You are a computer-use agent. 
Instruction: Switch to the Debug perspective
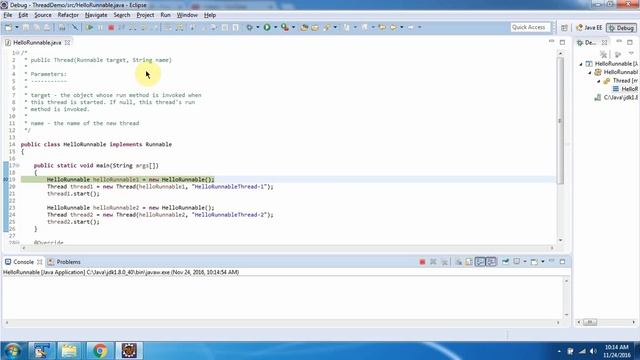621,28
